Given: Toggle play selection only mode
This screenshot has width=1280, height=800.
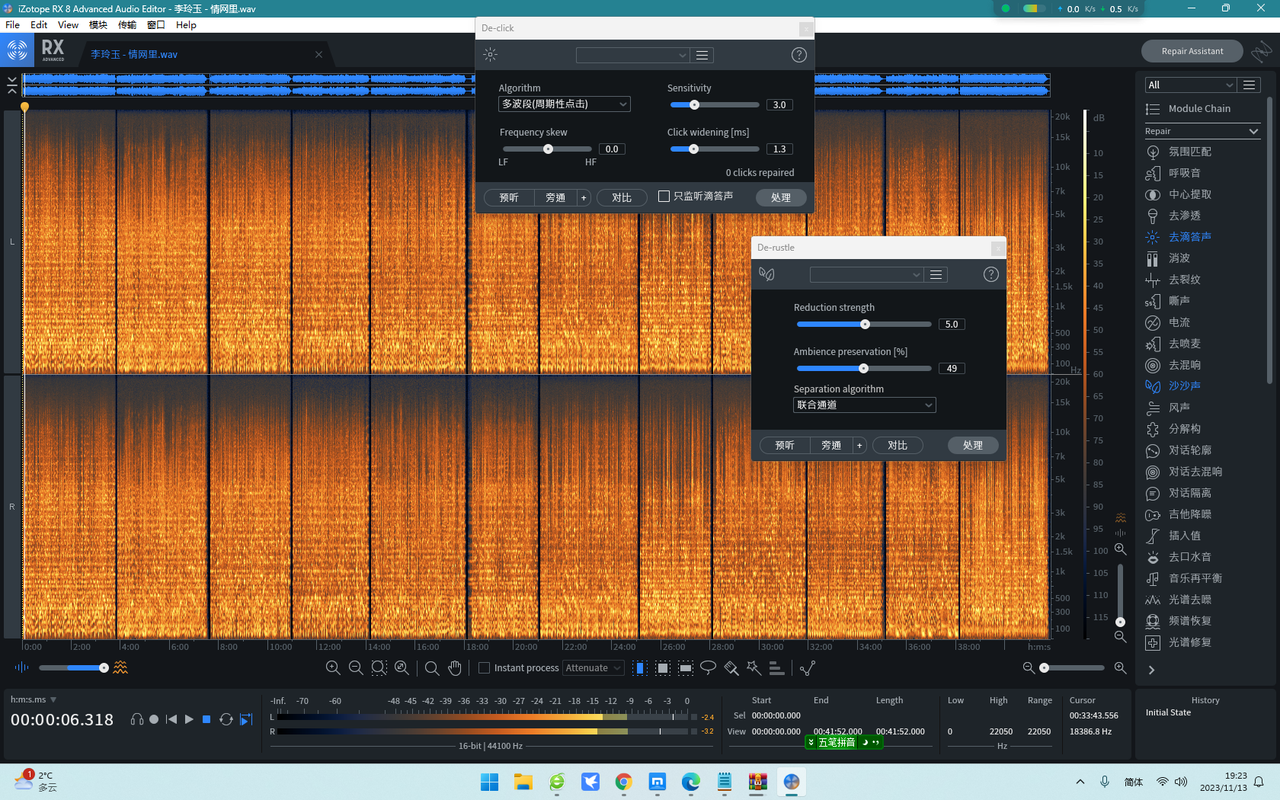Looking at the screenshot, I should 246,719.
